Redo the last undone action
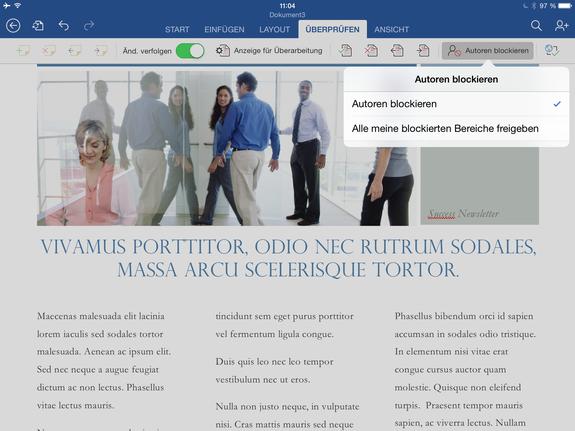The width and height of the screenshot is (575, 431). click(89, 26)
